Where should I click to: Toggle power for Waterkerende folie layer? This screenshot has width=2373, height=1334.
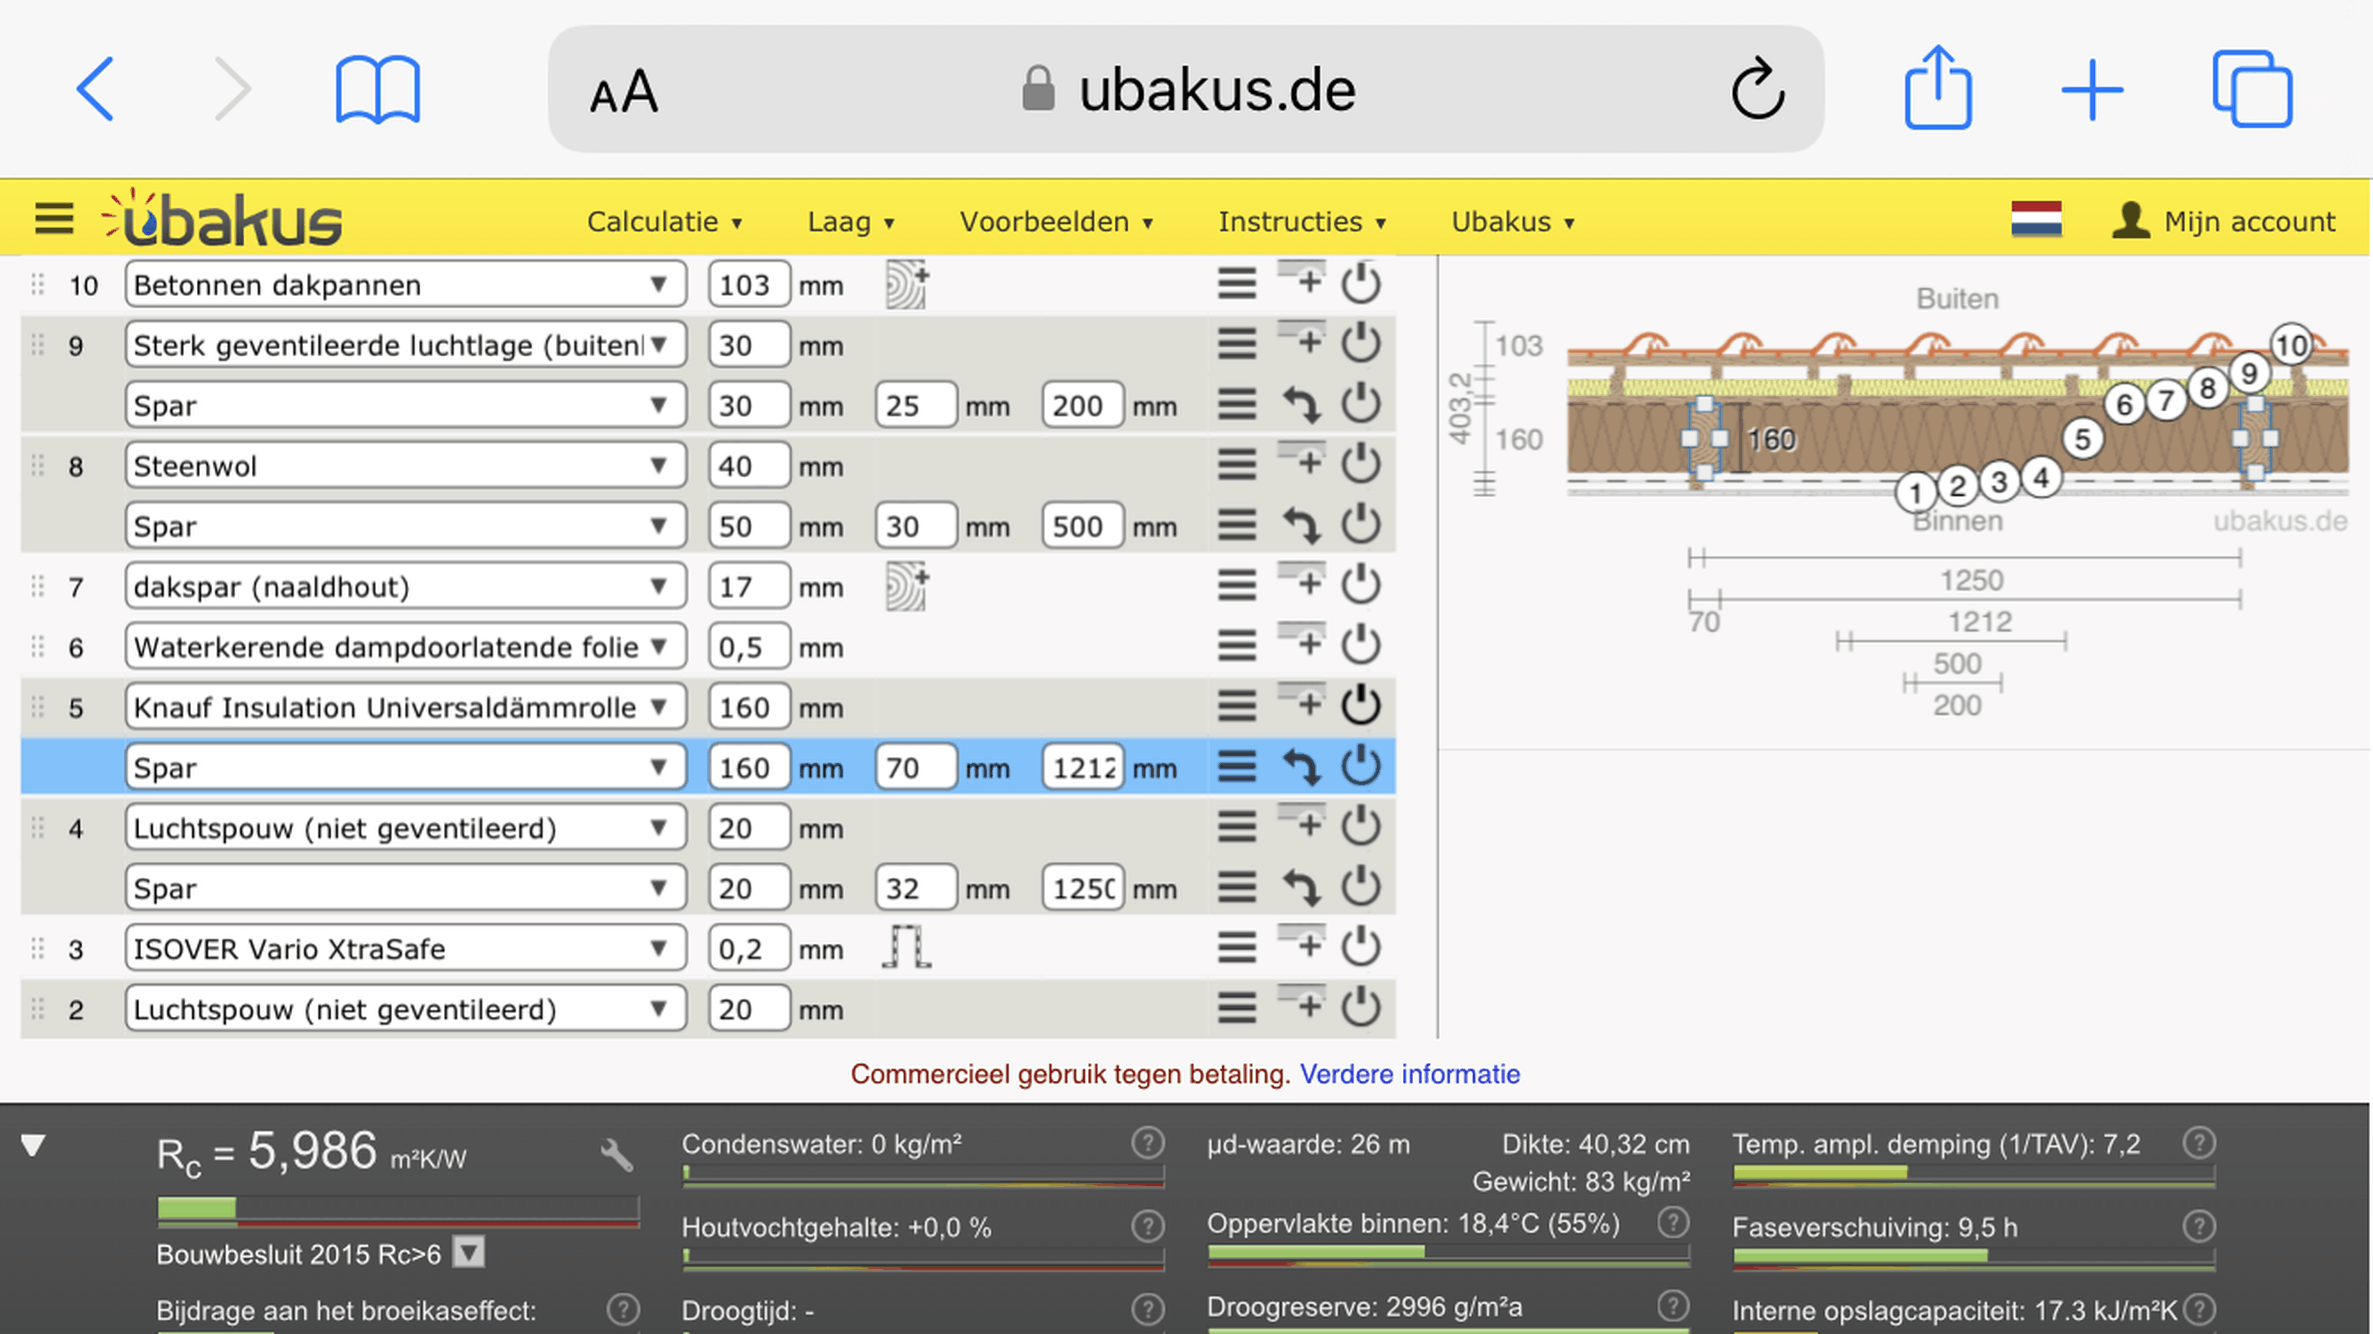[x=1361, y=645]
